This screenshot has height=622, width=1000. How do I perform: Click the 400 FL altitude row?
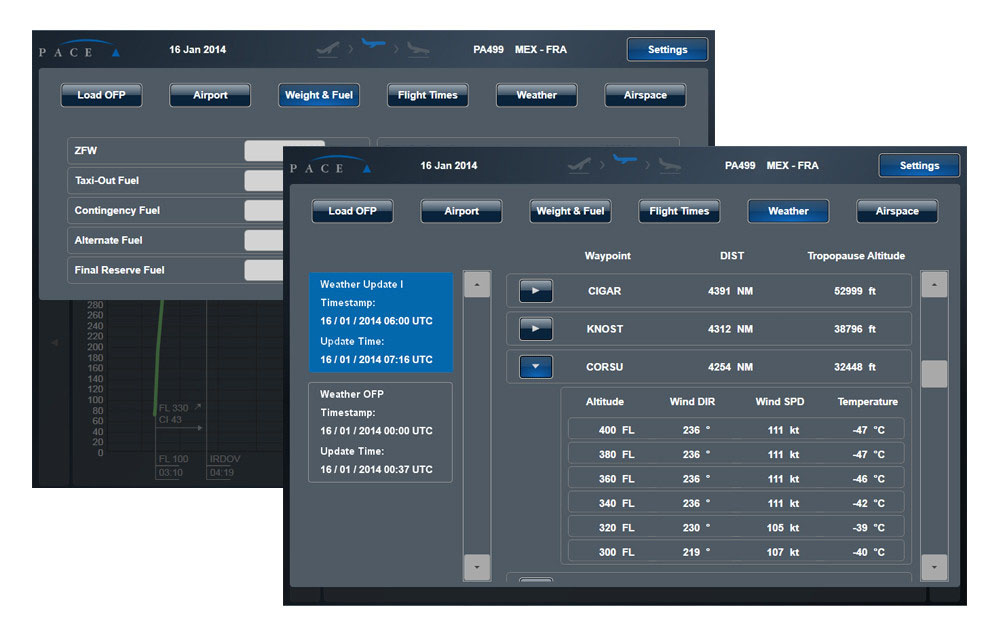(x=736, y=430)
